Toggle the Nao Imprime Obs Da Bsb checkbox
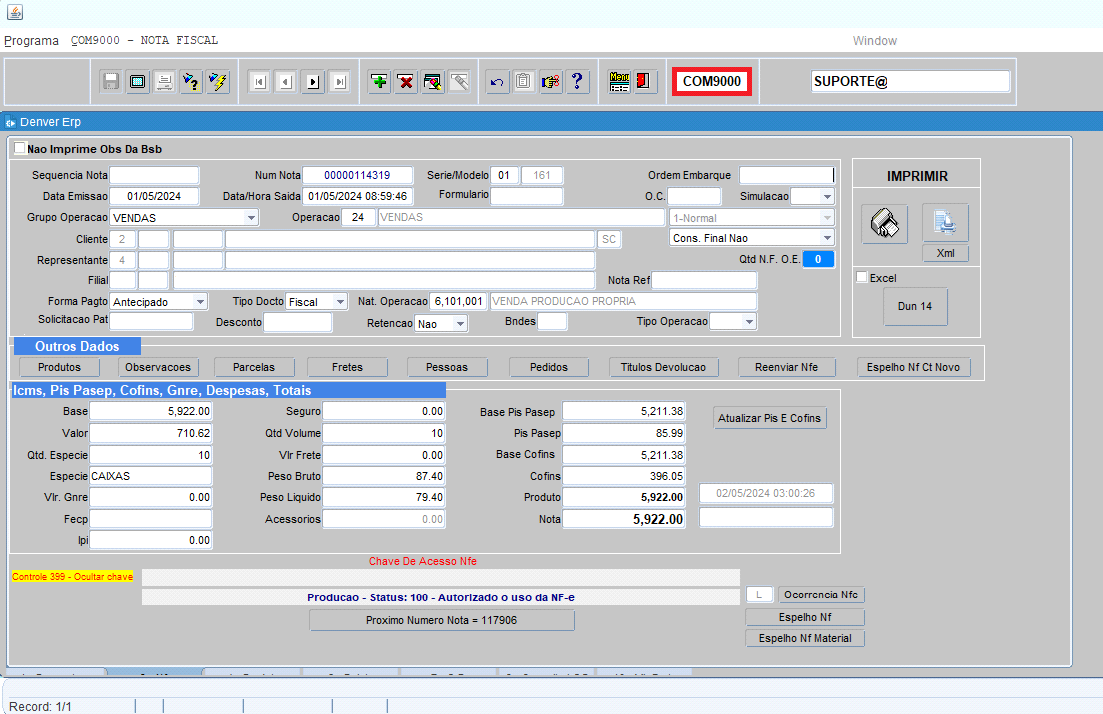1103x714 pixels. click(x=20, y=148)
